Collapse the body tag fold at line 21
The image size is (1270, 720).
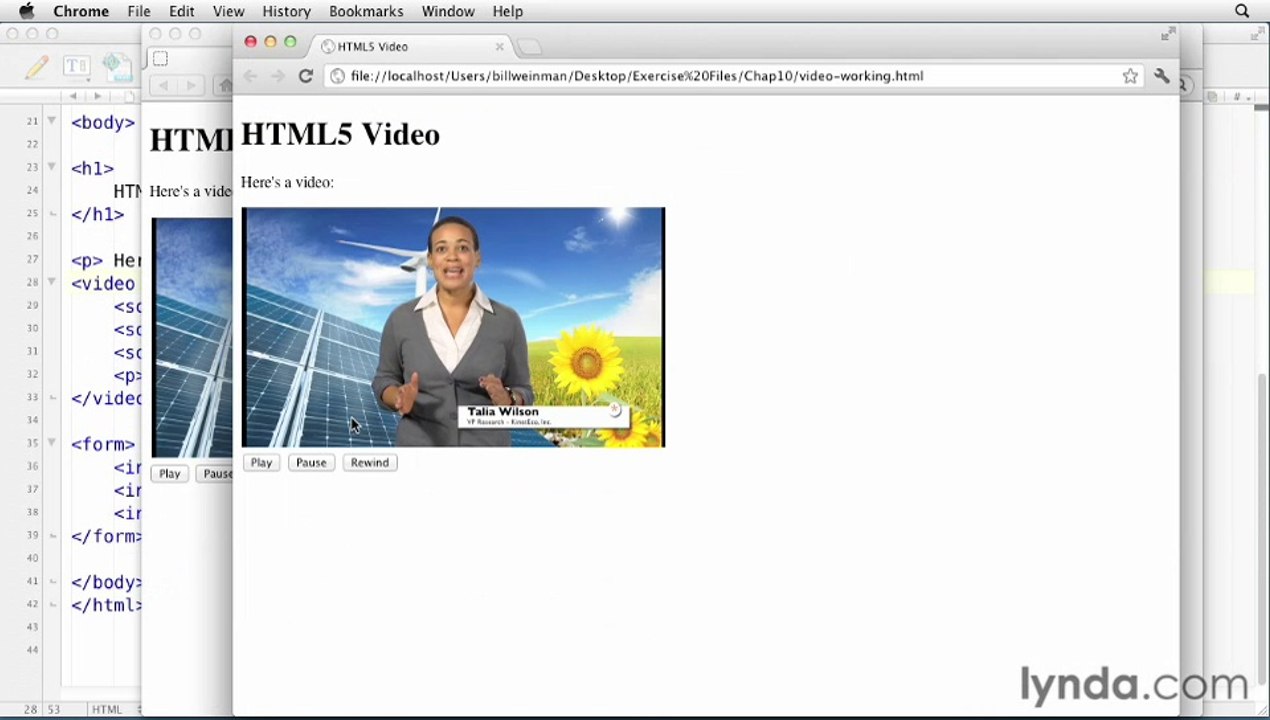click(51, 121)
